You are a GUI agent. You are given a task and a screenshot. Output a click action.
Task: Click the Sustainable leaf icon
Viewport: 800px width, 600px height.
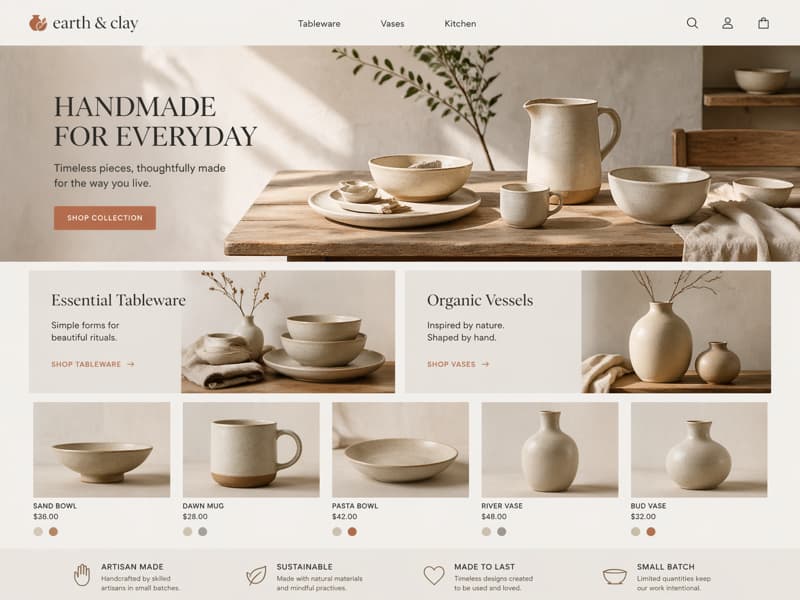[x=256, y=575]
